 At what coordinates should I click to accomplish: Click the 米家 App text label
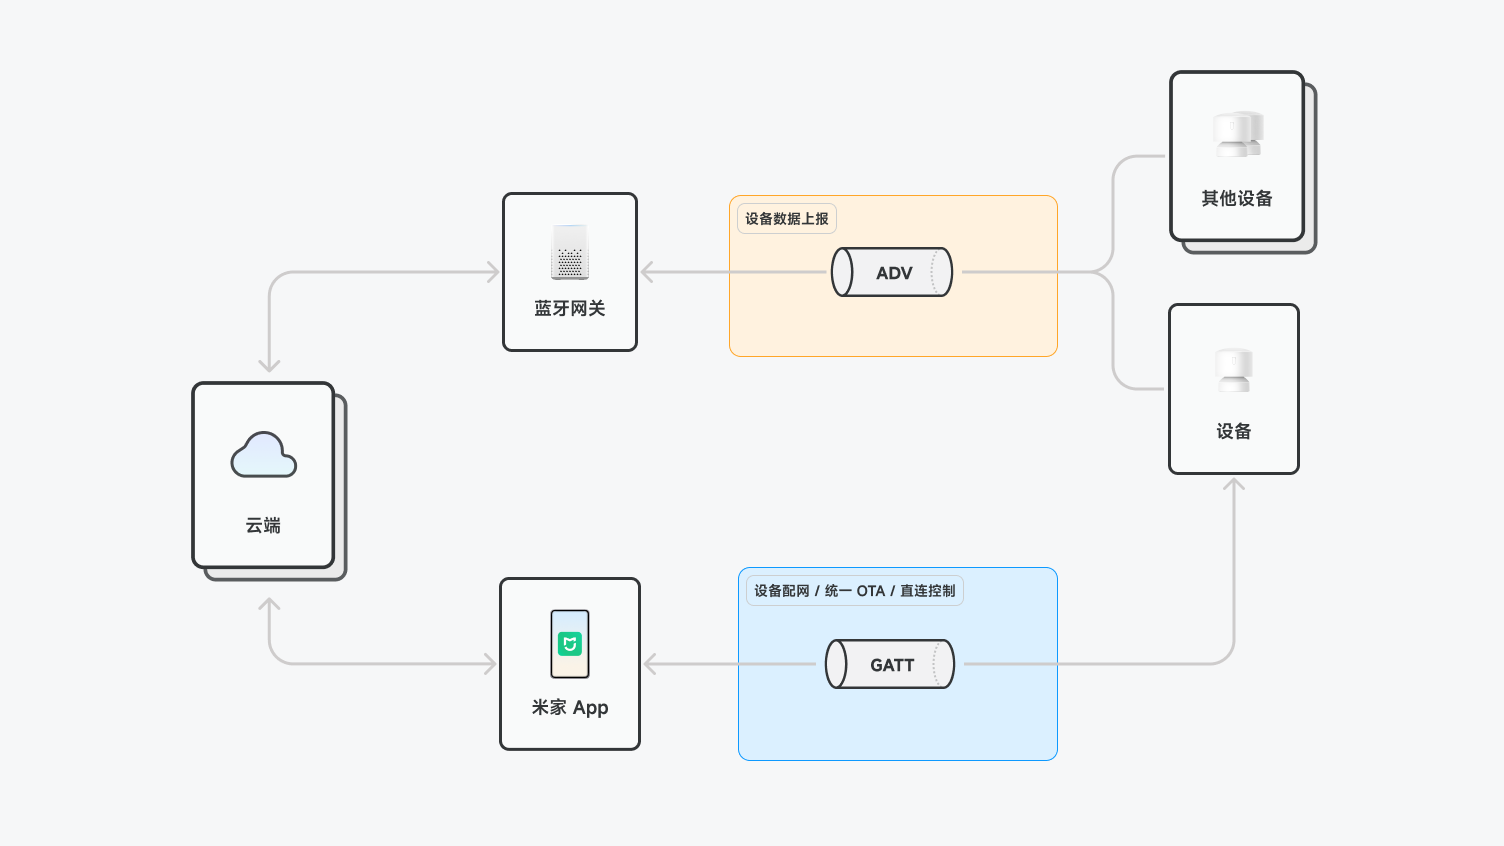(x=570, y=707)
